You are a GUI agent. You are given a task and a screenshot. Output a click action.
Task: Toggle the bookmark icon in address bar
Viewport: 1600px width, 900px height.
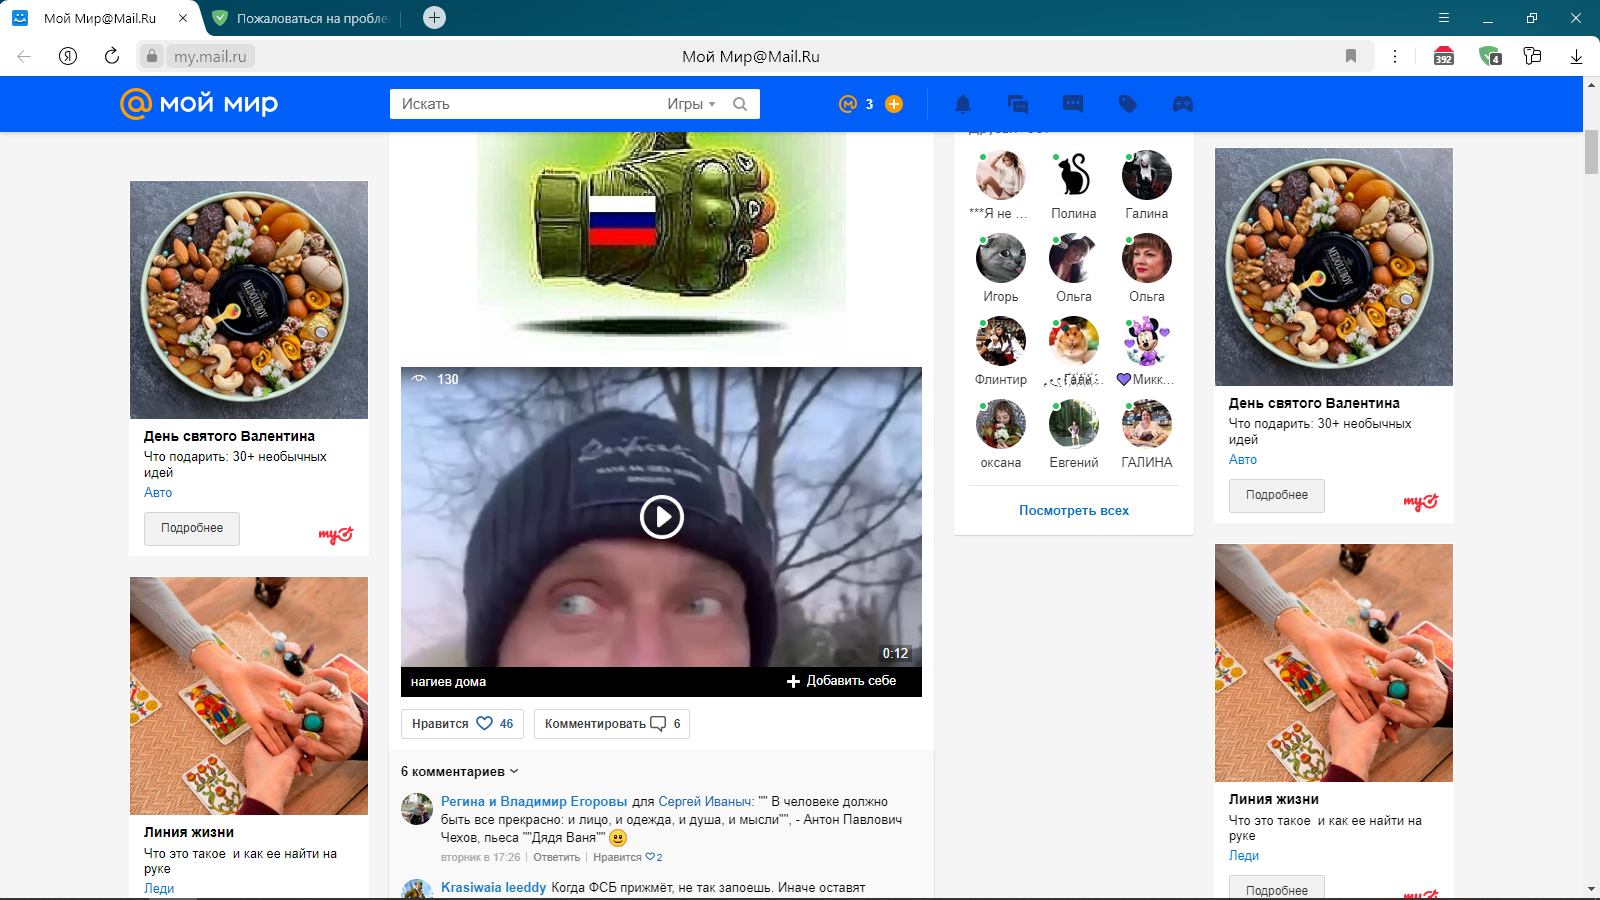click(1352, 56)
